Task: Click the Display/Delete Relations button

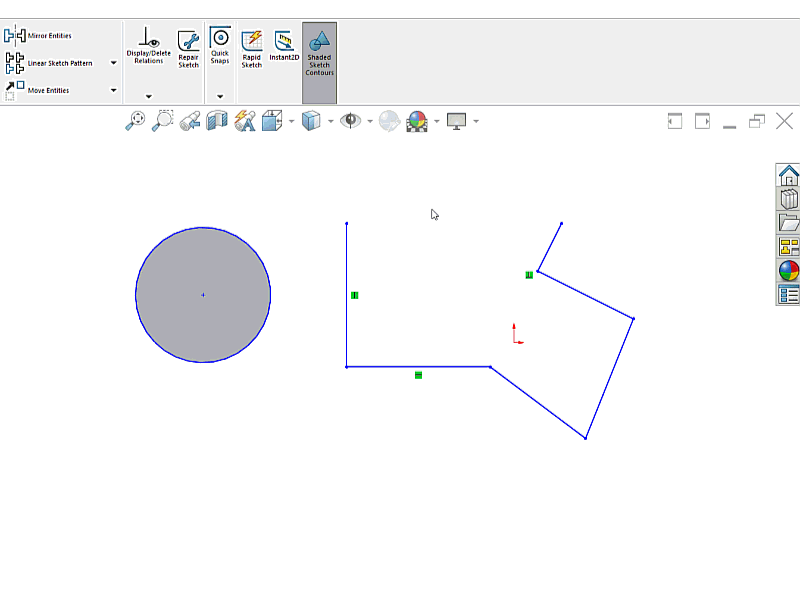Action: [x=148, y=46]
